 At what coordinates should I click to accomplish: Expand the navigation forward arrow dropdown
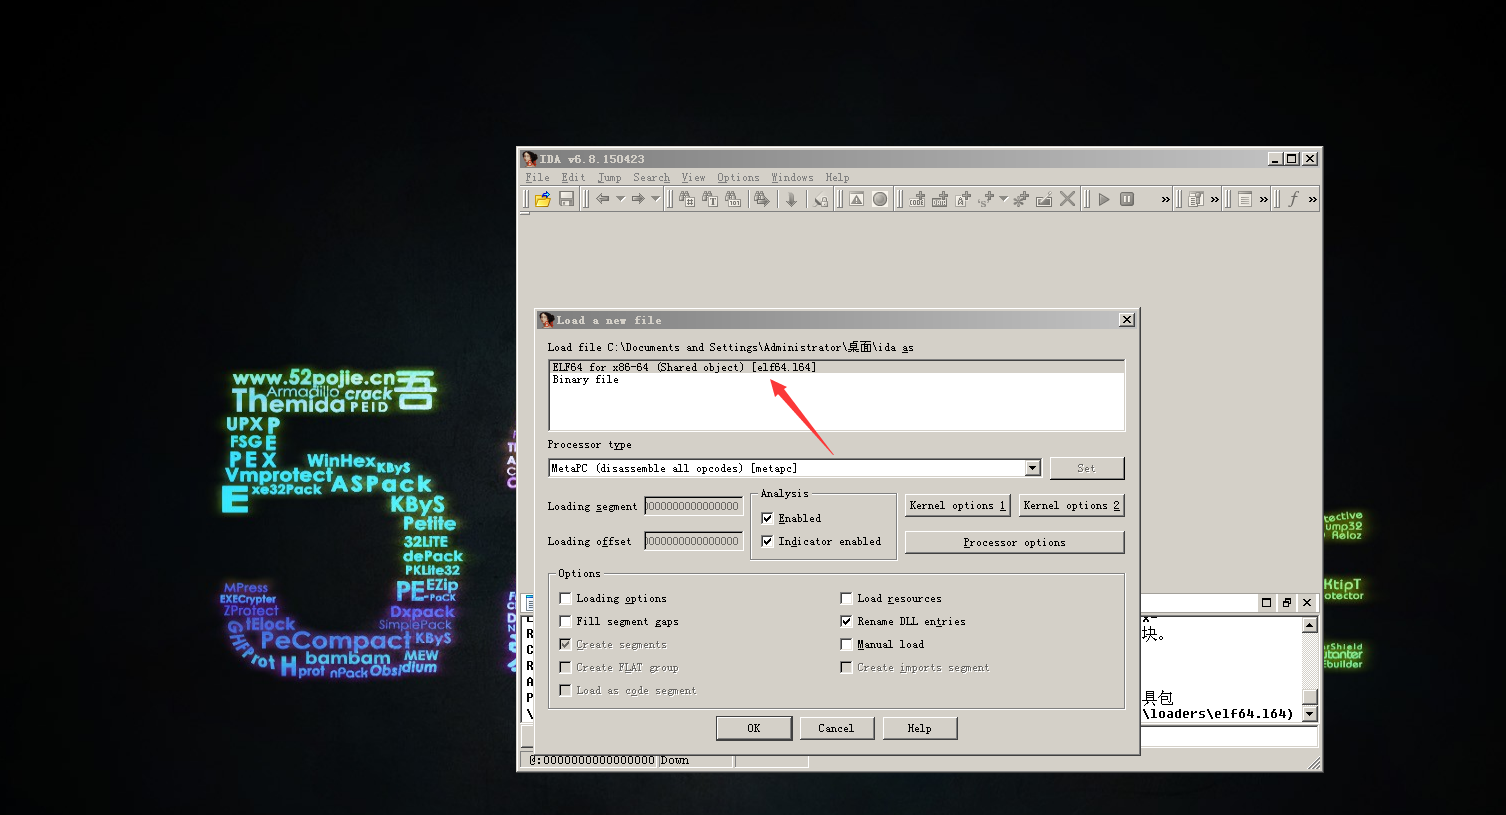pyautogui.click(x=654, y=199)
